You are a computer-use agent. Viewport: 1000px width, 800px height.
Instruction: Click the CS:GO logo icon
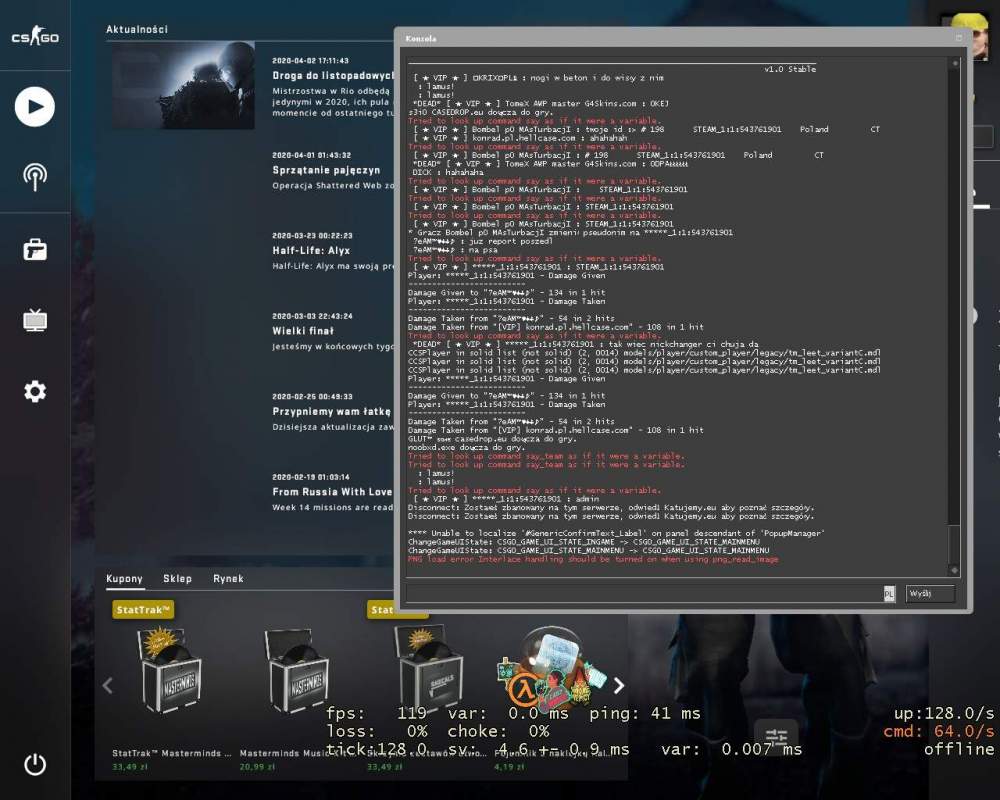35,36
